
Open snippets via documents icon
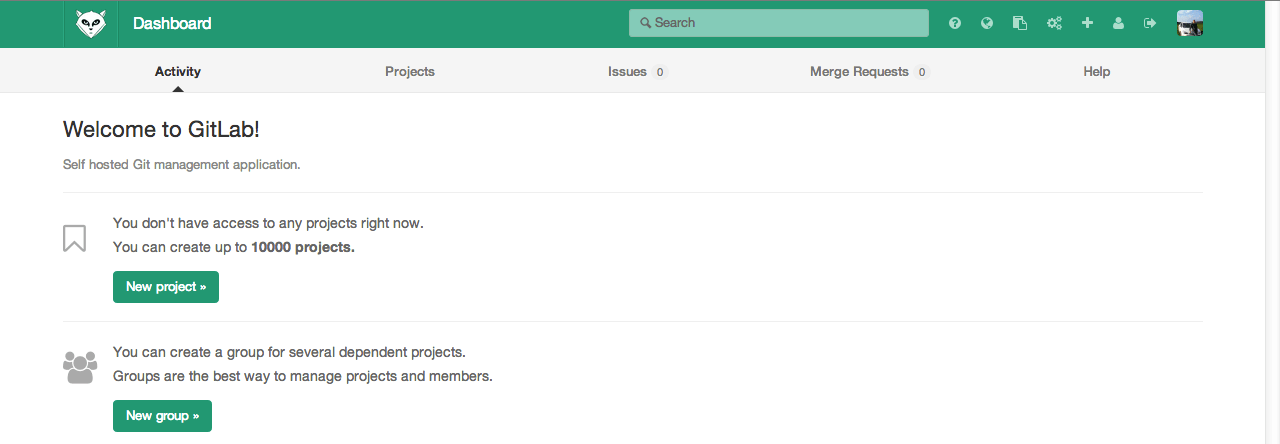coord(1020,23)
